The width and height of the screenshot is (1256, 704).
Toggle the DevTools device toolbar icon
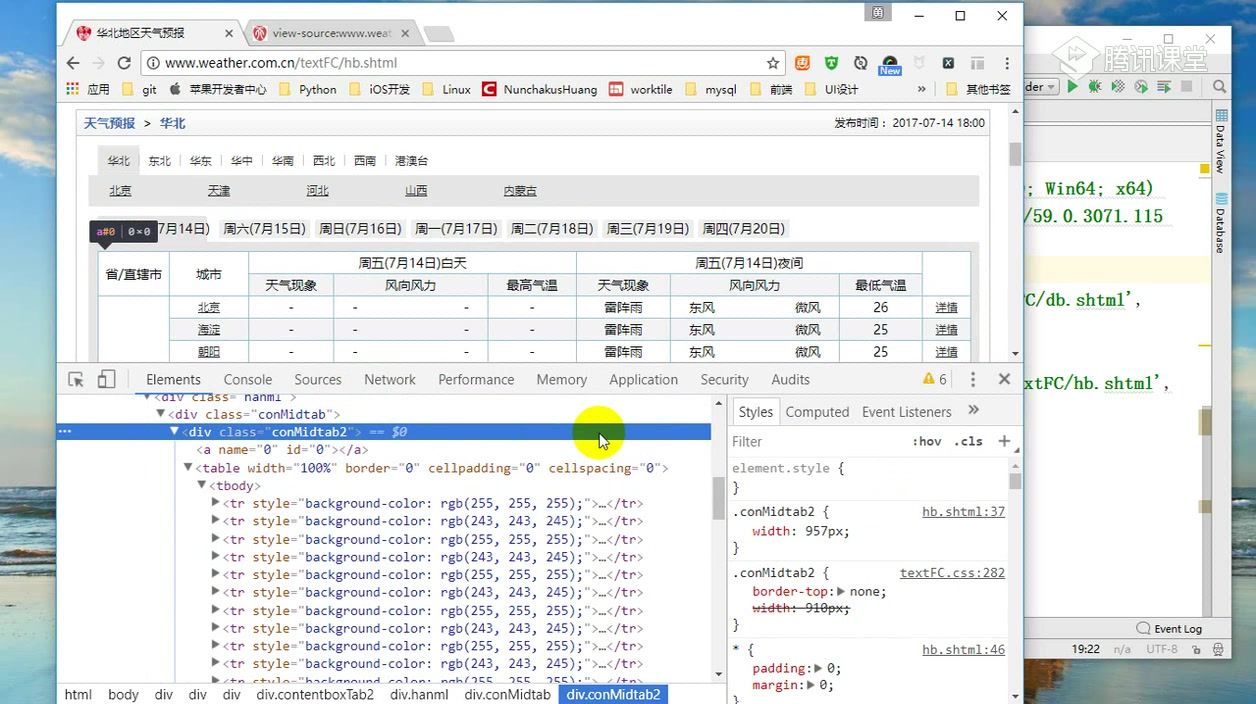(x=106, y=379)
